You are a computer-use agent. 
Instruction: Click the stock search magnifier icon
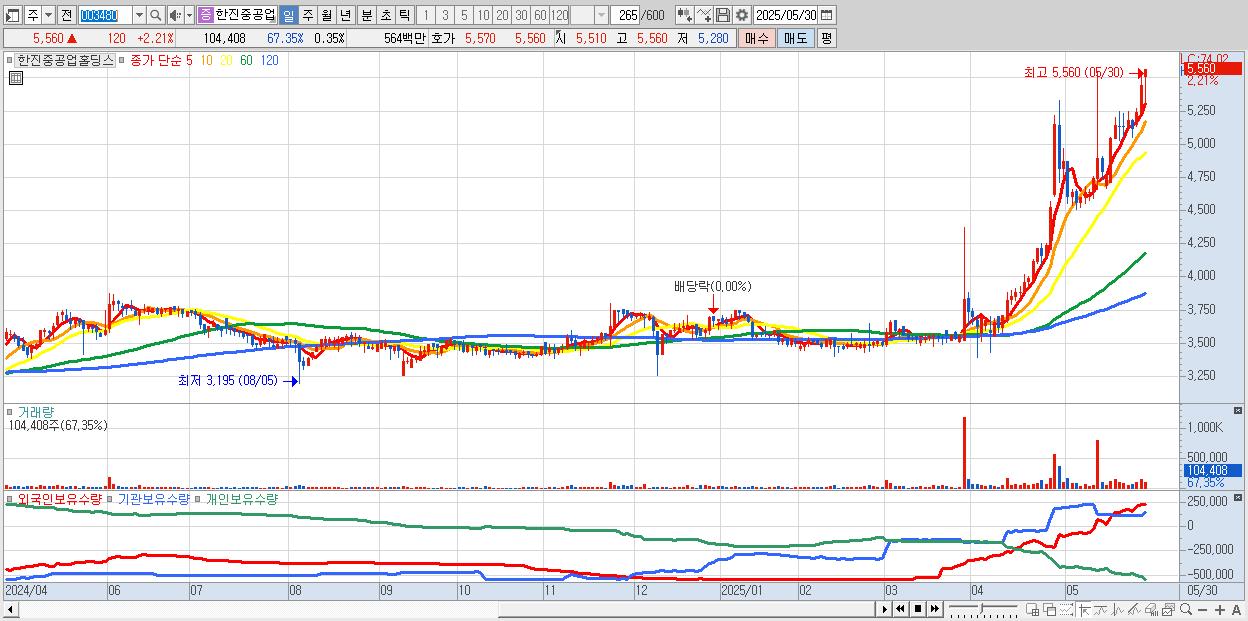coord(155,15)
